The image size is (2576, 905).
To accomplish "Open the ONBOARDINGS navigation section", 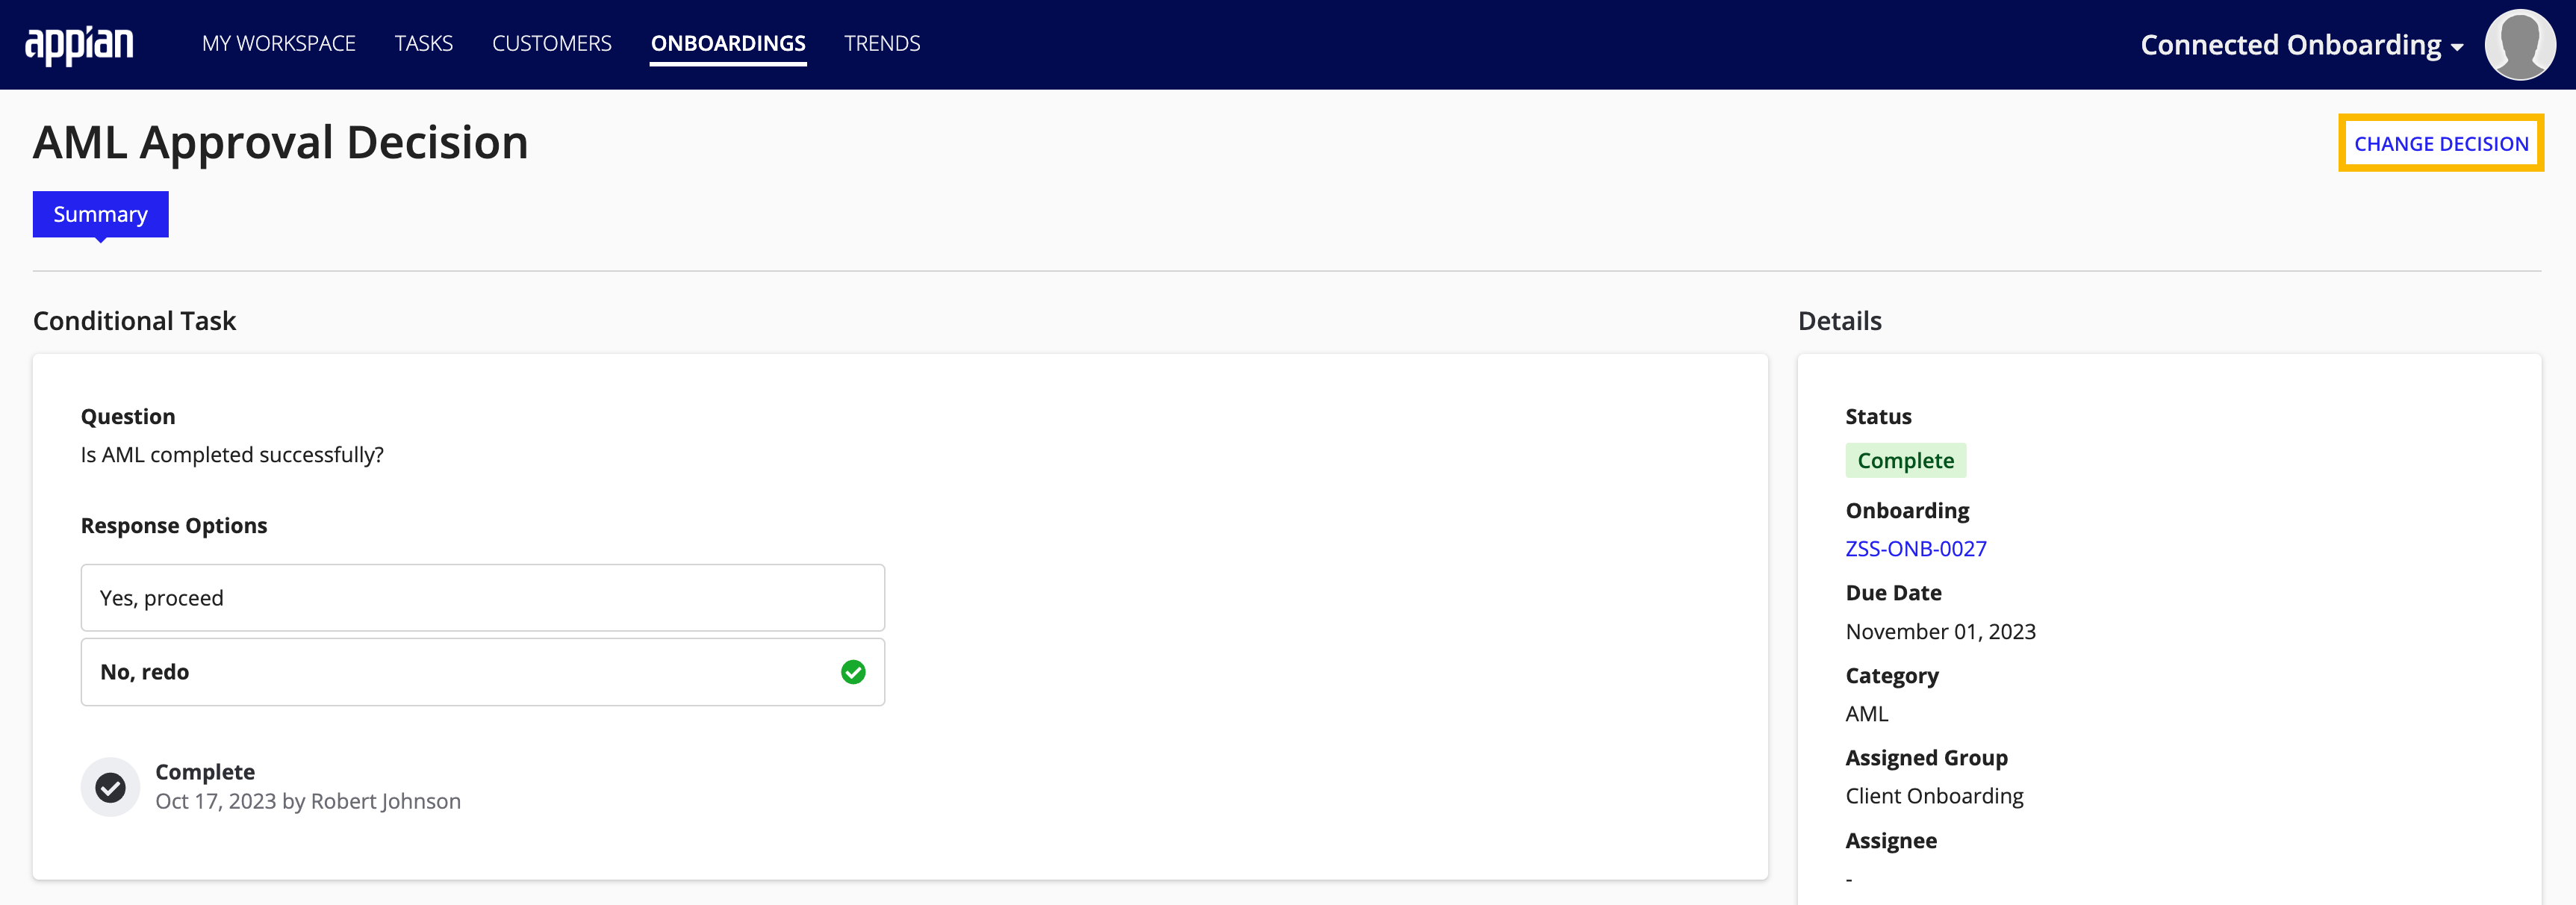I will pos(729,44).
